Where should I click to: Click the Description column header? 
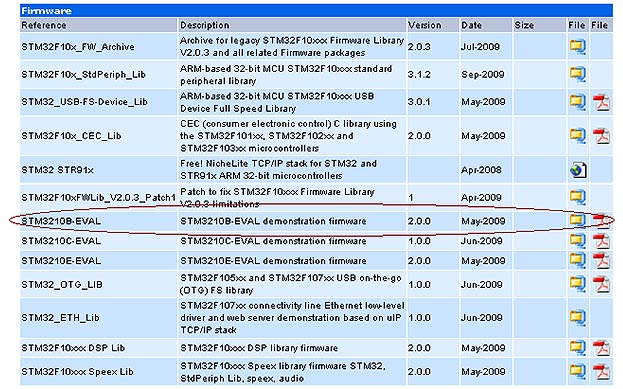pyautogui.click(x=205, y=25)
